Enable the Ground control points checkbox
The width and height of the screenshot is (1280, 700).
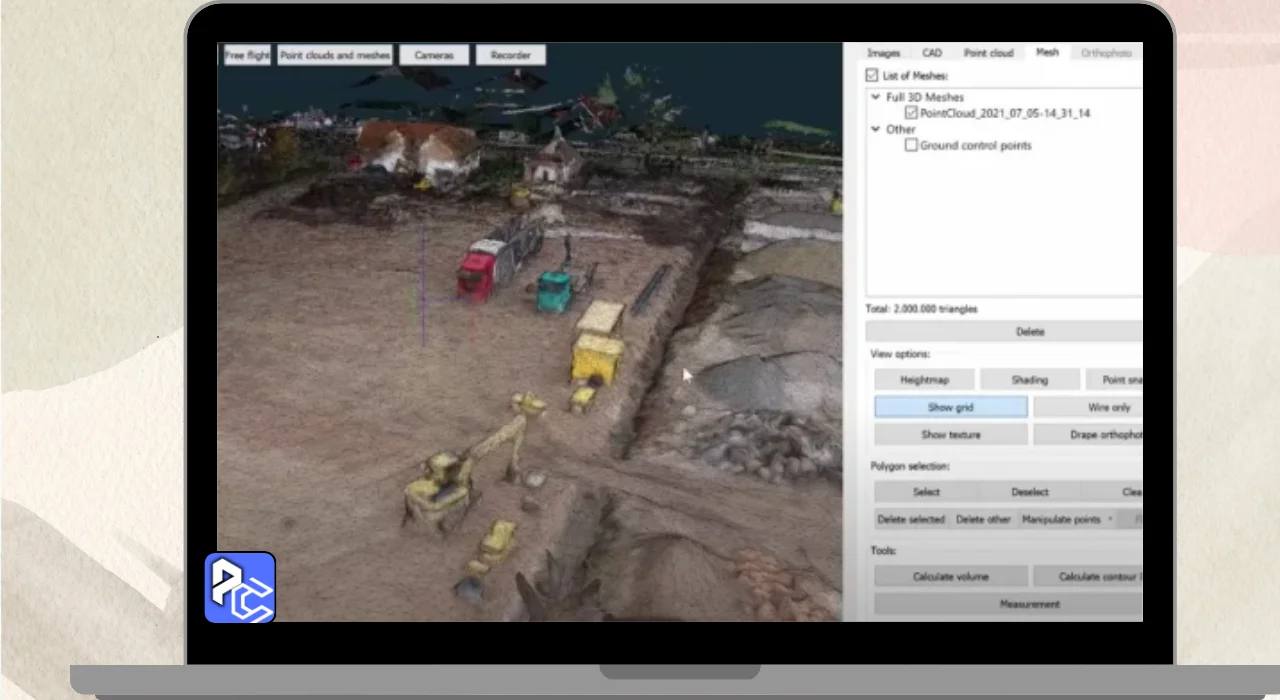(910, 146)
